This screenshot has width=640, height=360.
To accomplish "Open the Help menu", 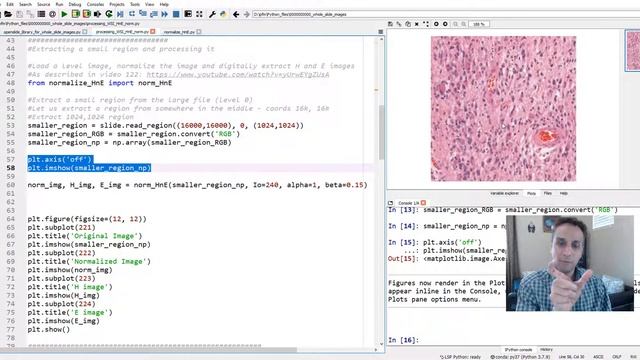I will click(164, 4).
